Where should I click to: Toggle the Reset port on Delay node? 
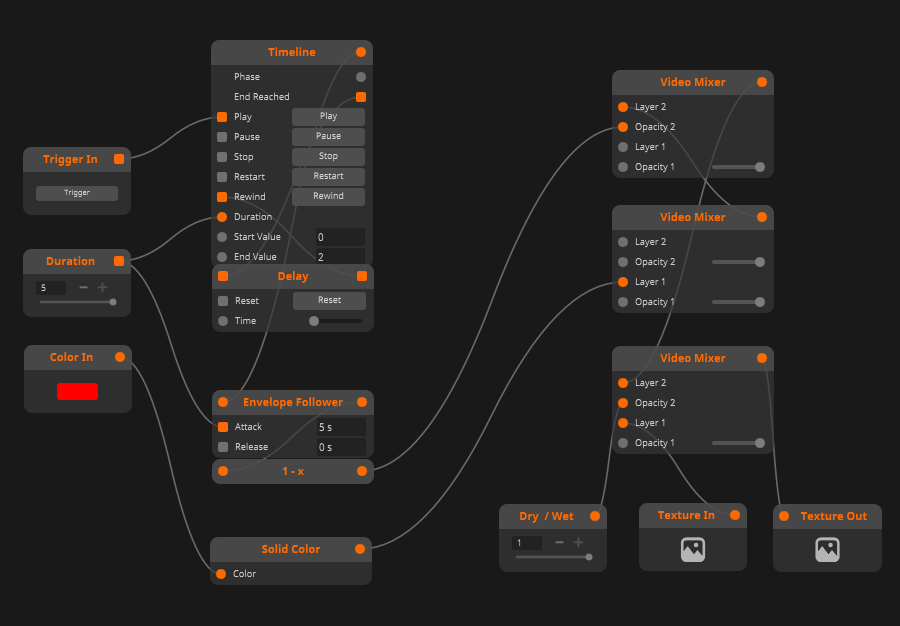click(223, 301)
